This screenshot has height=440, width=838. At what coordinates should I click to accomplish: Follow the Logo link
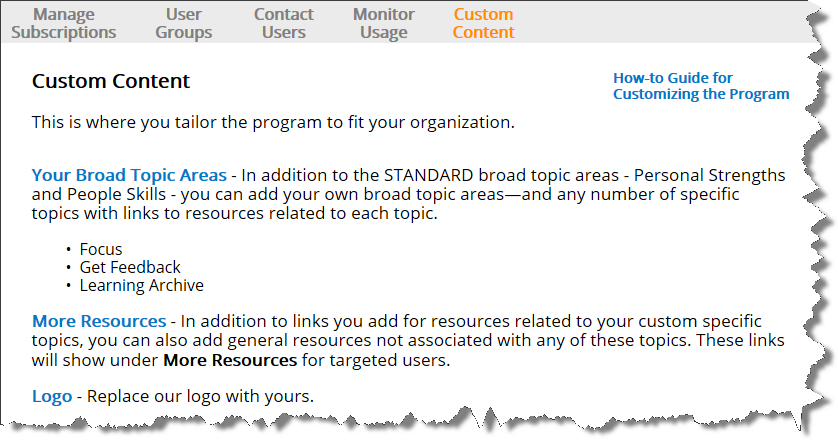click(52, 396)
